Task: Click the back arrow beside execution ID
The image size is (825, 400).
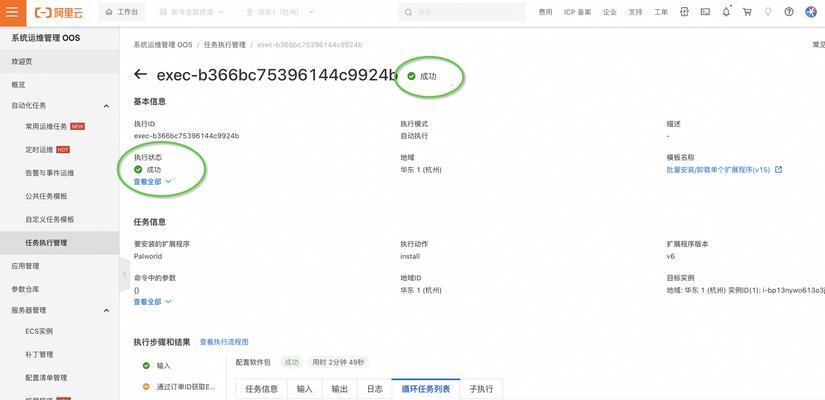Action: 140,74
